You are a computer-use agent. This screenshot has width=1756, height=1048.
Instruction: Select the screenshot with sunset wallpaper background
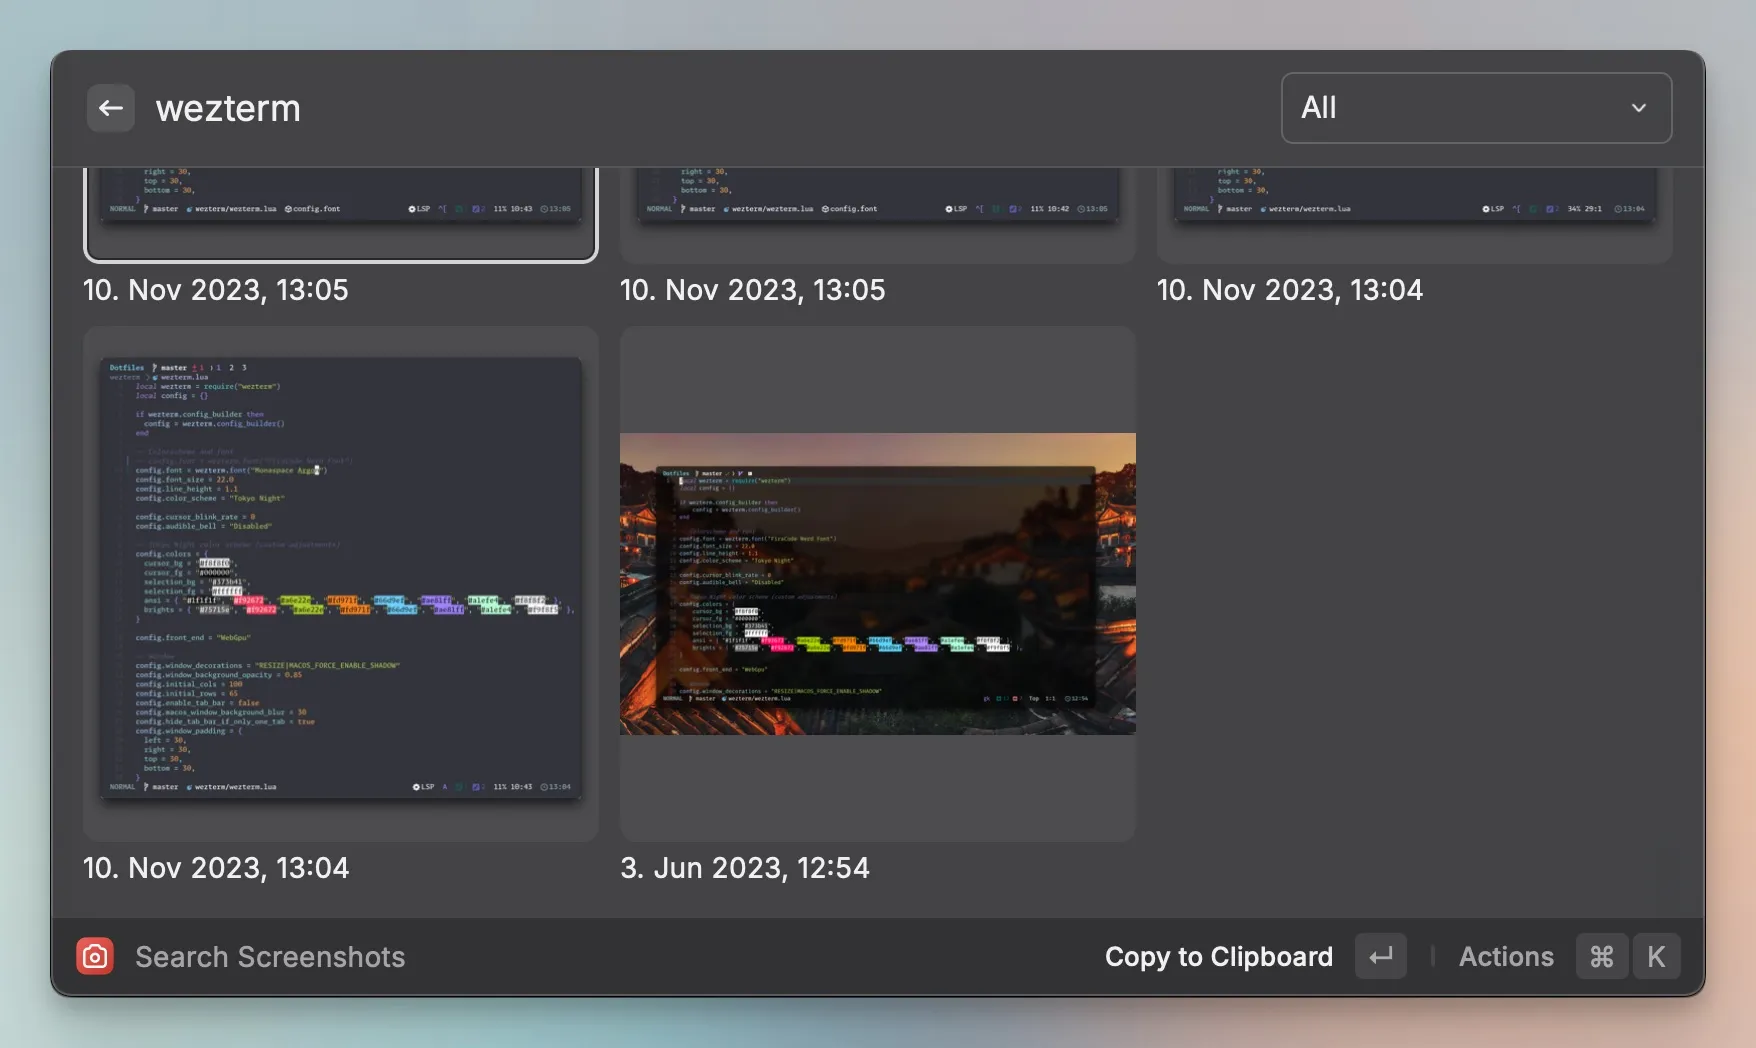(877, 584)
